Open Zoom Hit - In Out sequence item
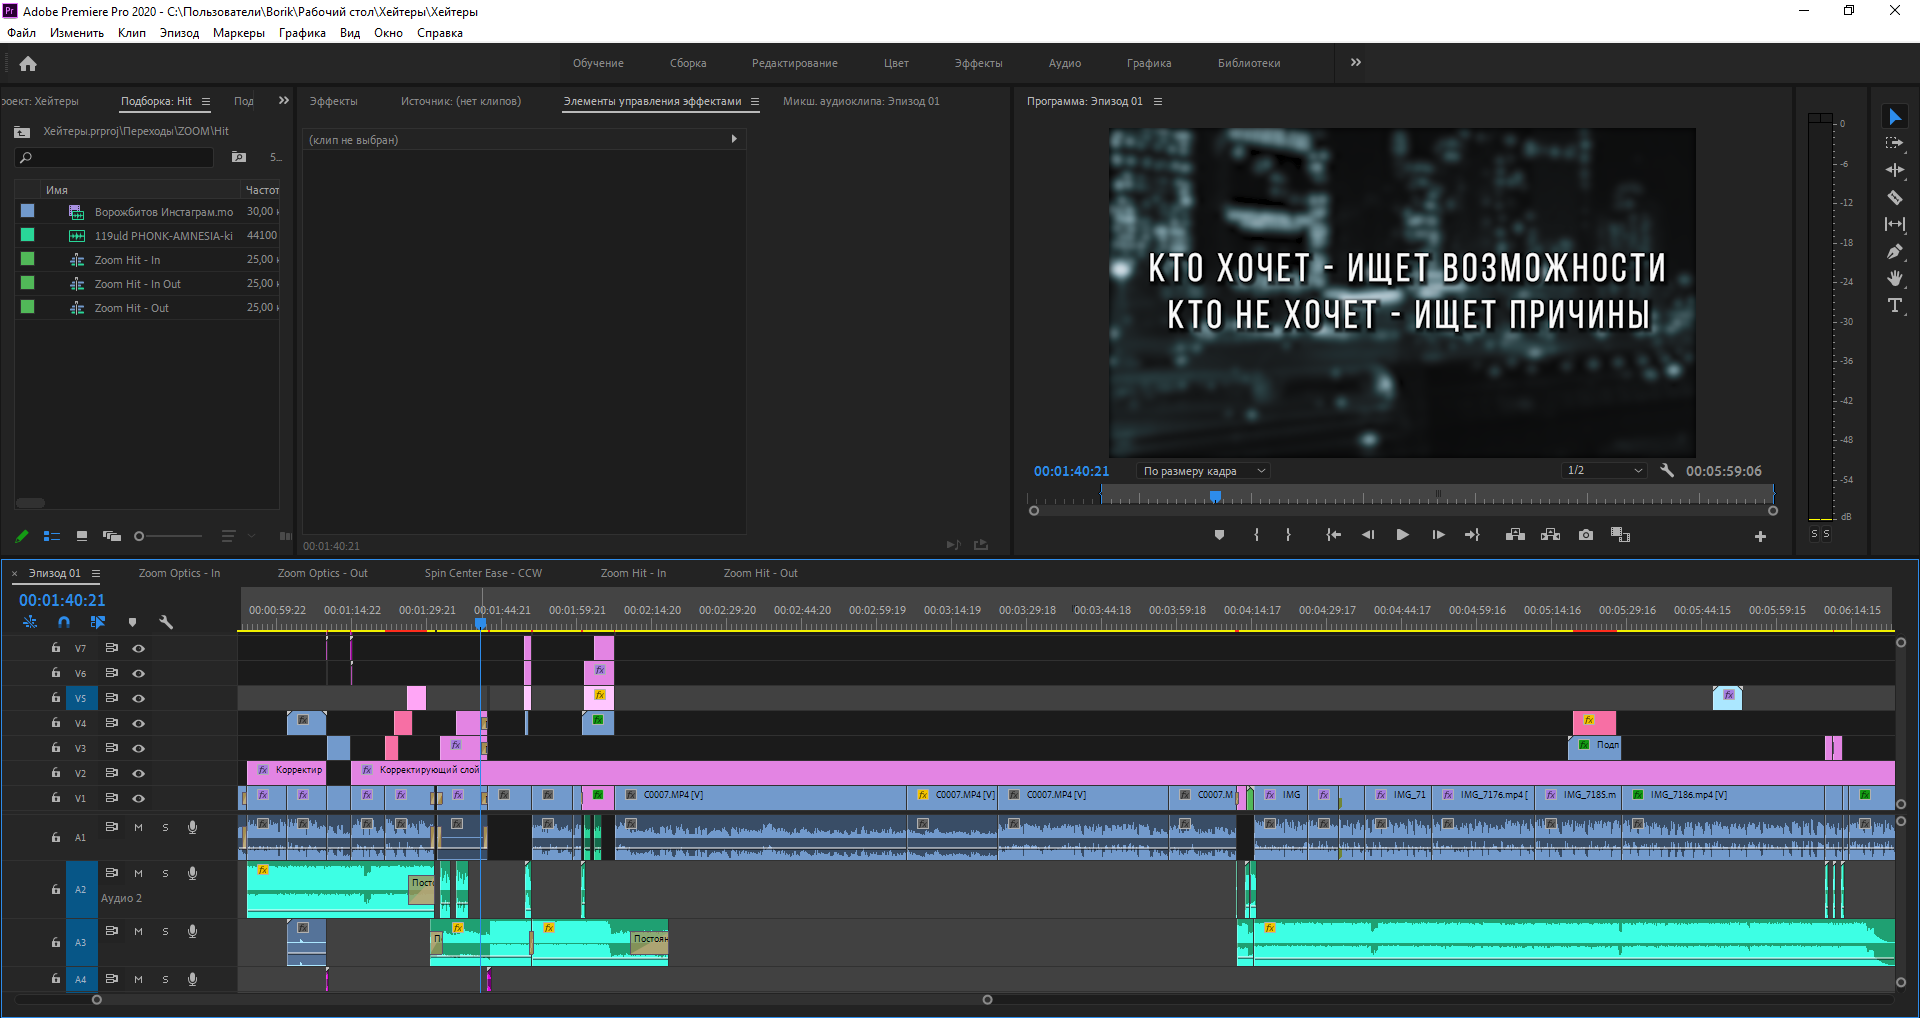The width and height of the screenshot is (1920, 1018). click(137, 284)
